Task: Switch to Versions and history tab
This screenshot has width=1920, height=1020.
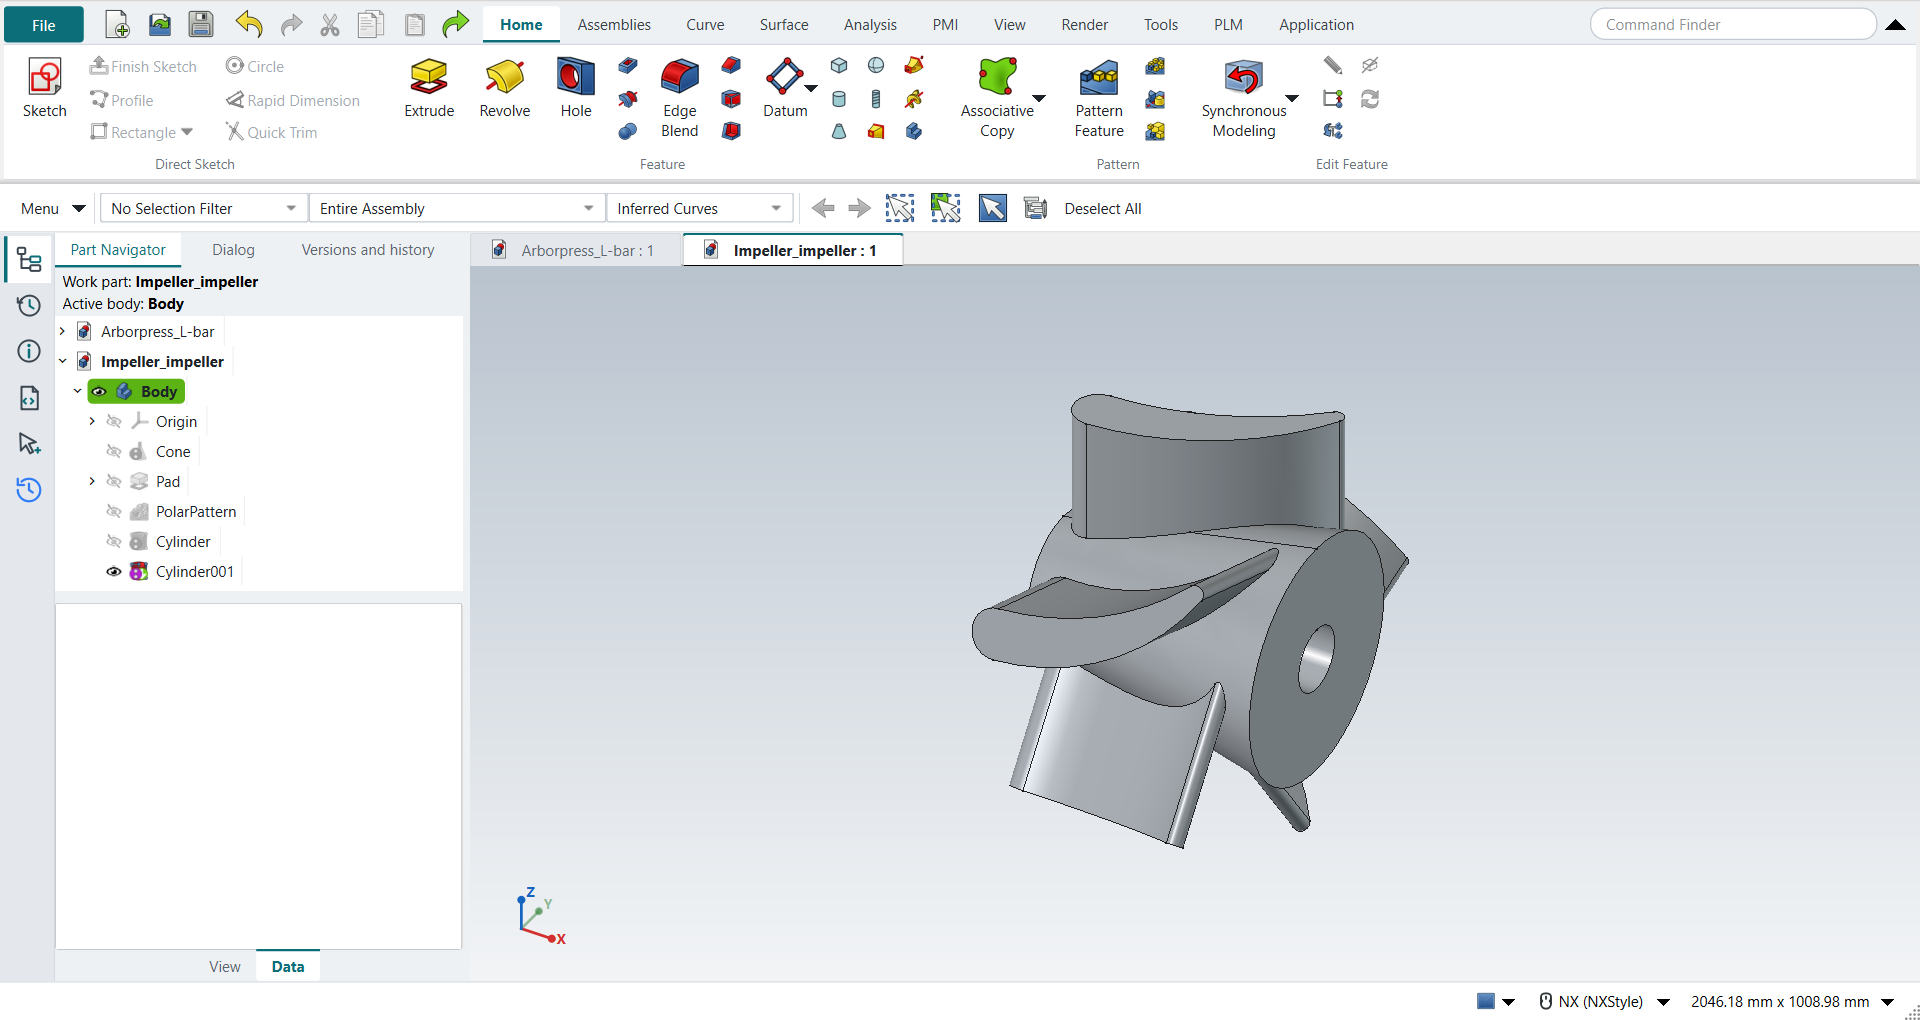Action: 368,250
